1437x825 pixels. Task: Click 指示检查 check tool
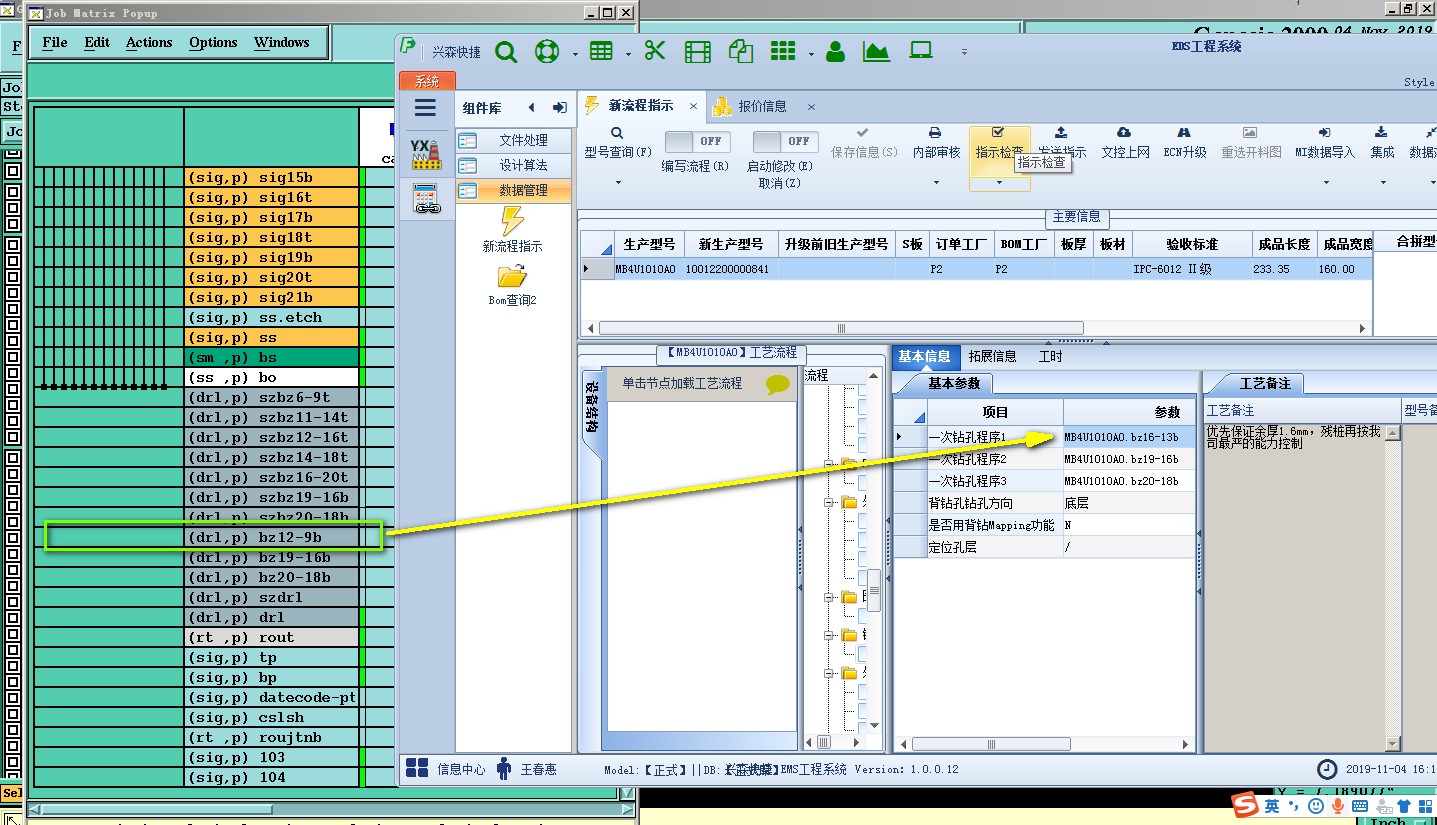(x=998, y=143)
